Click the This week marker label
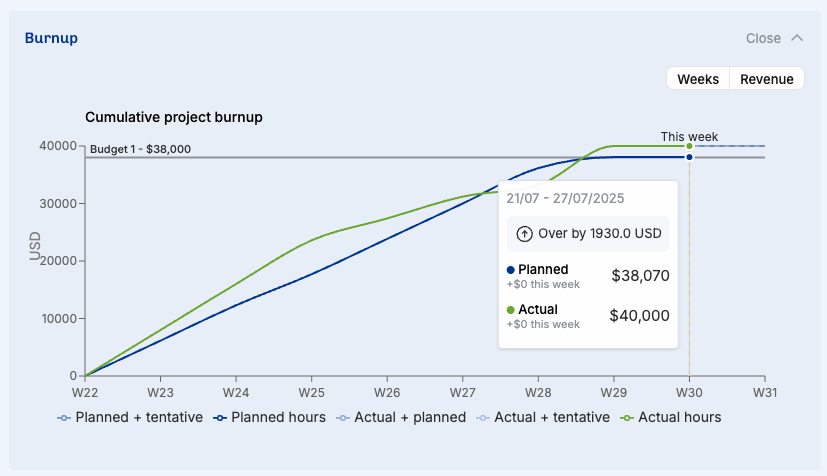This screenshot has width=827, height=476. tap(689, 137)
